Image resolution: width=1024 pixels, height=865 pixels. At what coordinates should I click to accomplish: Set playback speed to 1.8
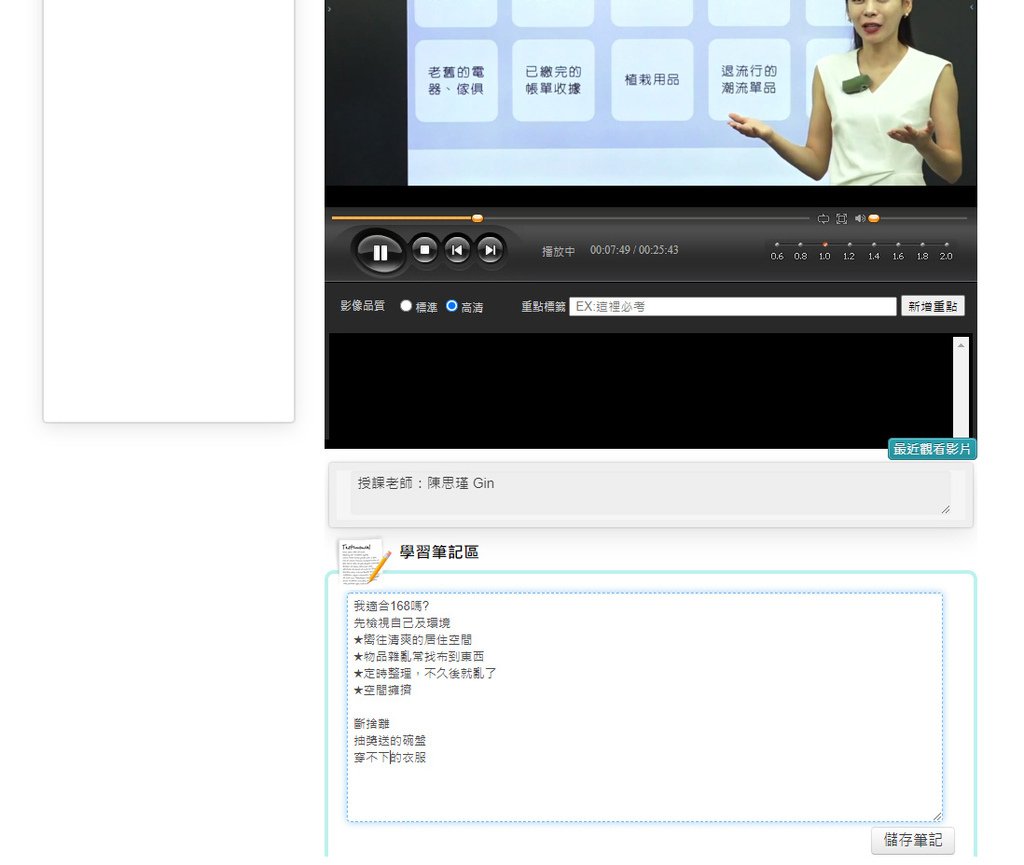922,251
